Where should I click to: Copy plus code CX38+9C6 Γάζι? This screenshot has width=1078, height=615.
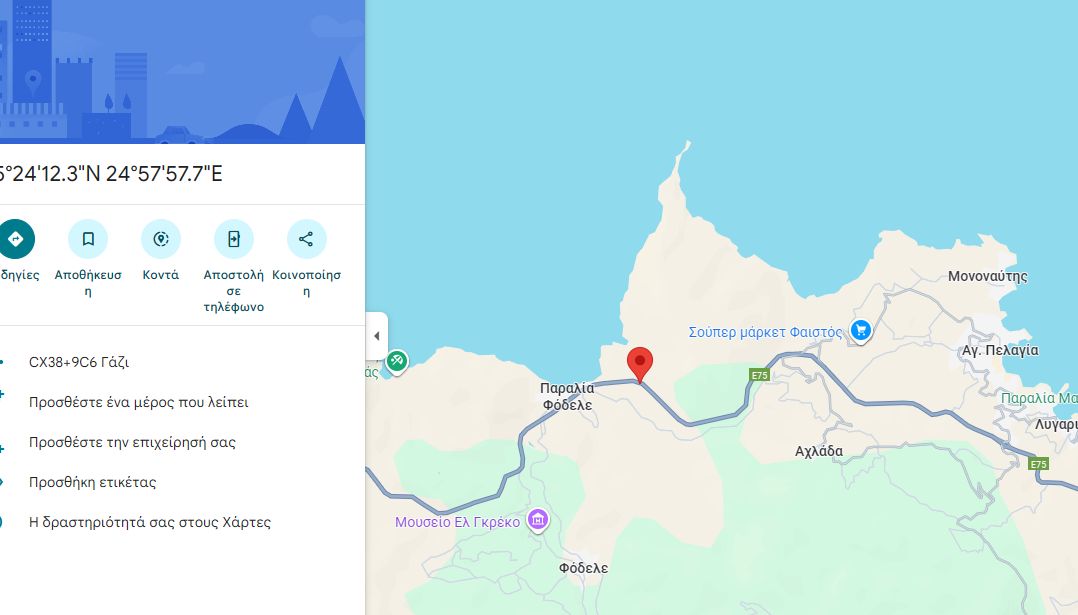coord(79,362)
